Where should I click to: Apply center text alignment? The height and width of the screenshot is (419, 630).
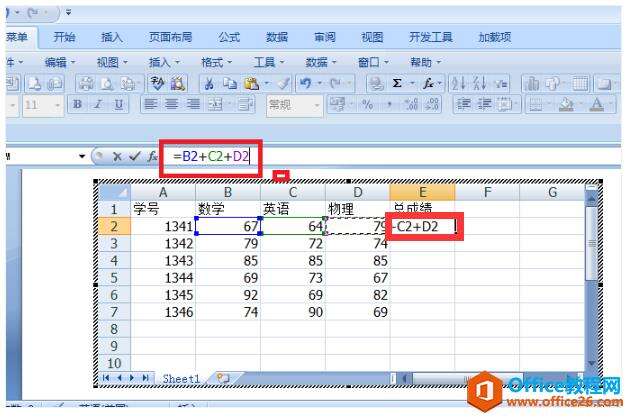(x=172, y=105)
